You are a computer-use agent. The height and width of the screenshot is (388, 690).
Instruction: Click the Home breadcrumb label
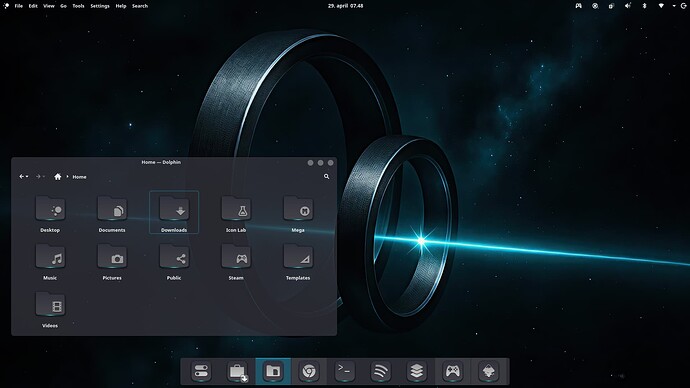pyautogui.click(x=79, y=177)
